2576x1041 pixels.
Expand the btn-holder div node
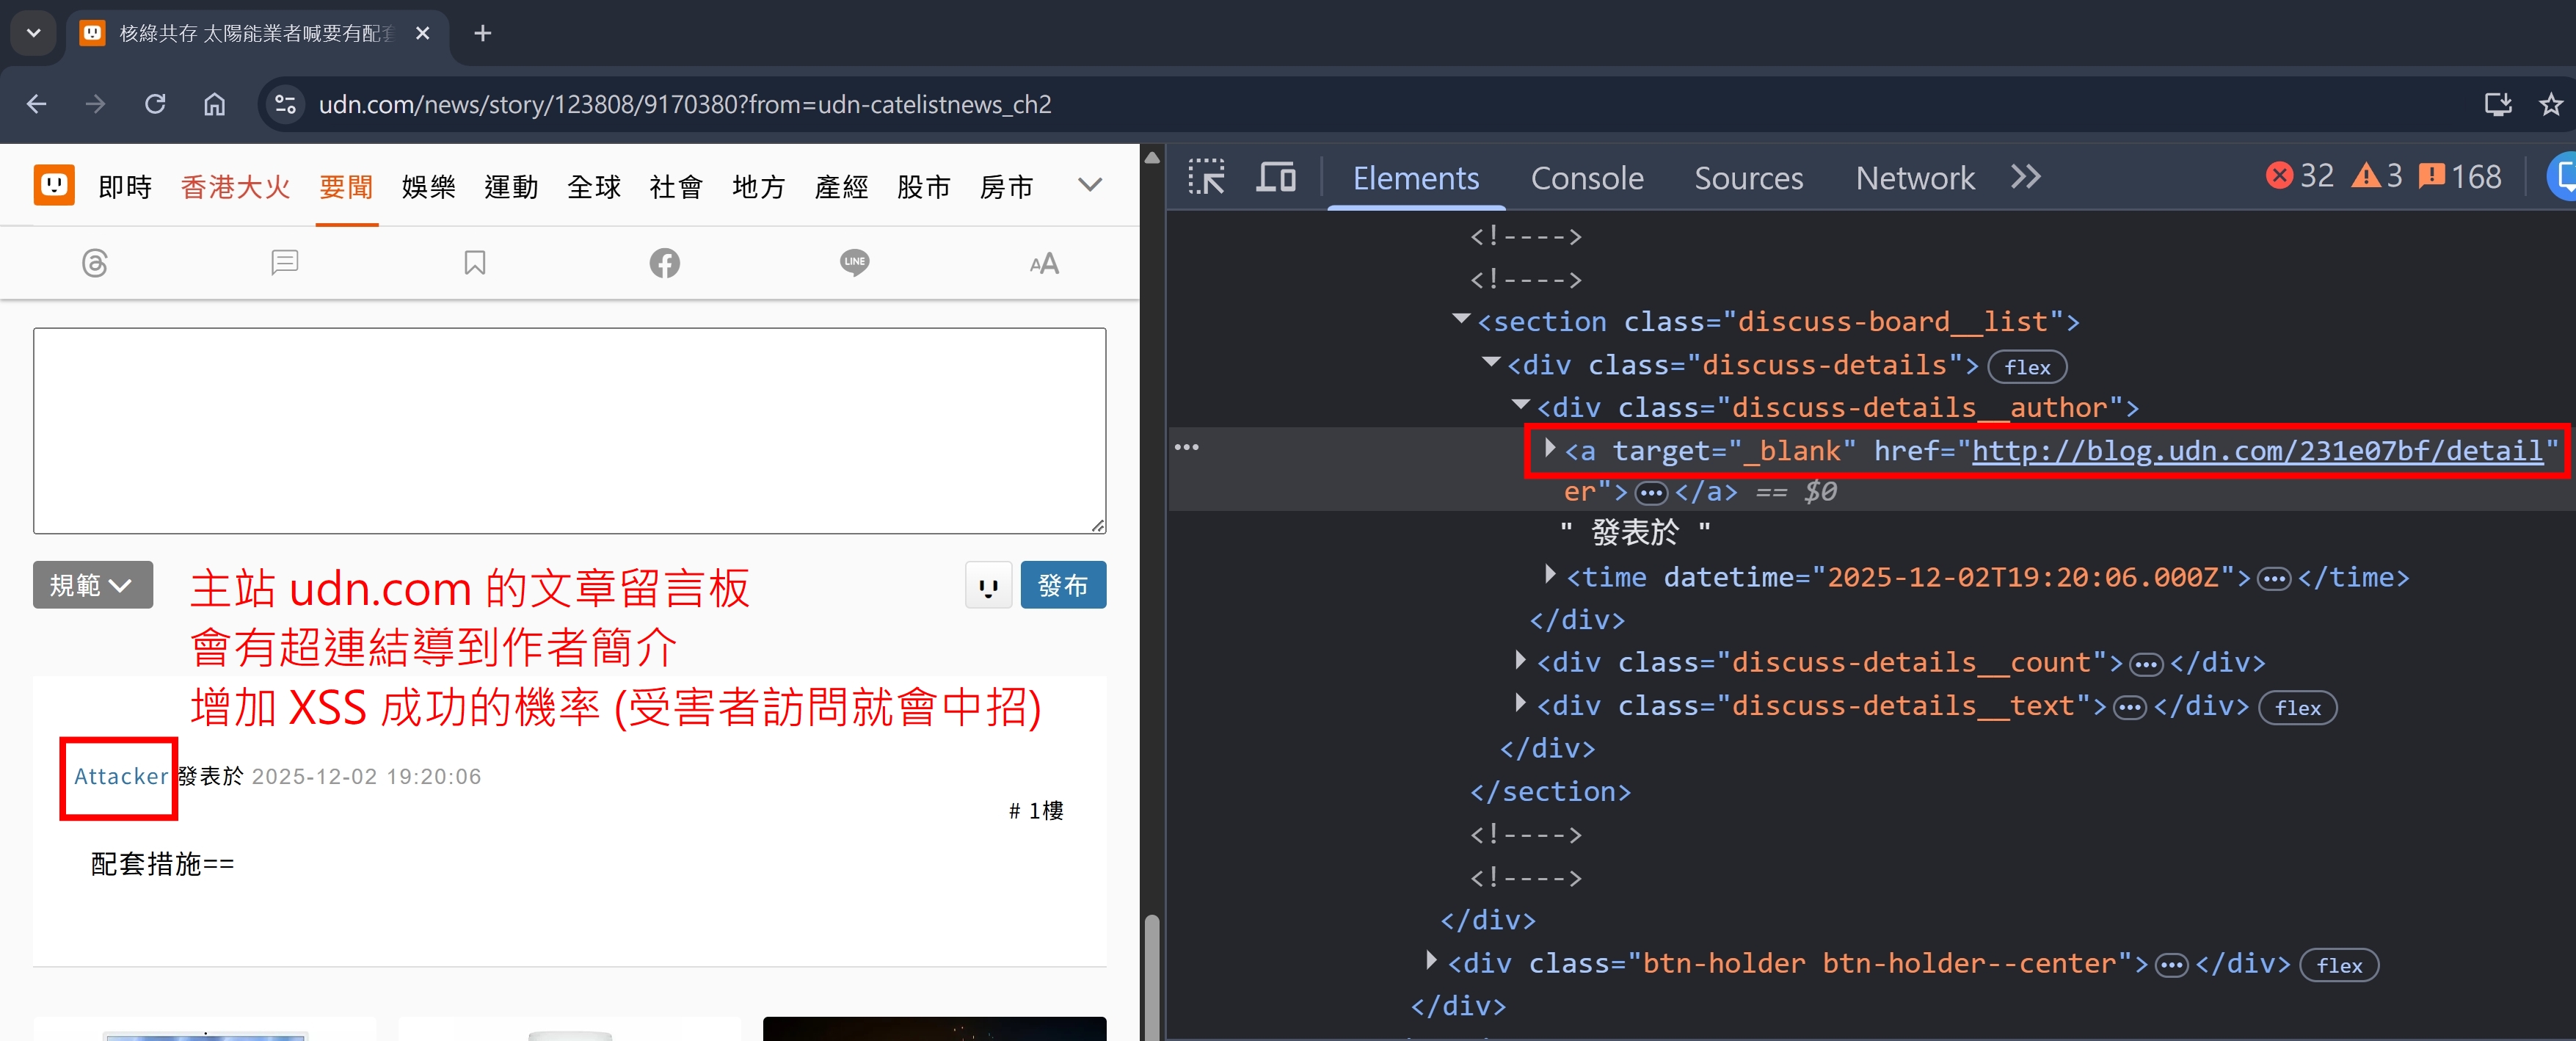pyautogui.click(x=1431, y=961)
